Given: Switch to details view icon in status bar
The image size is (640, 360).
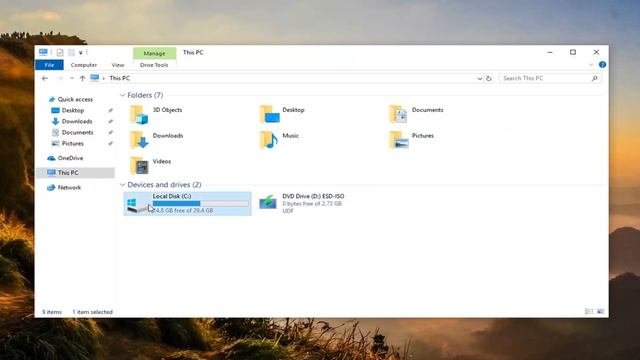Looking at the screenshot, I should point(589,311).
